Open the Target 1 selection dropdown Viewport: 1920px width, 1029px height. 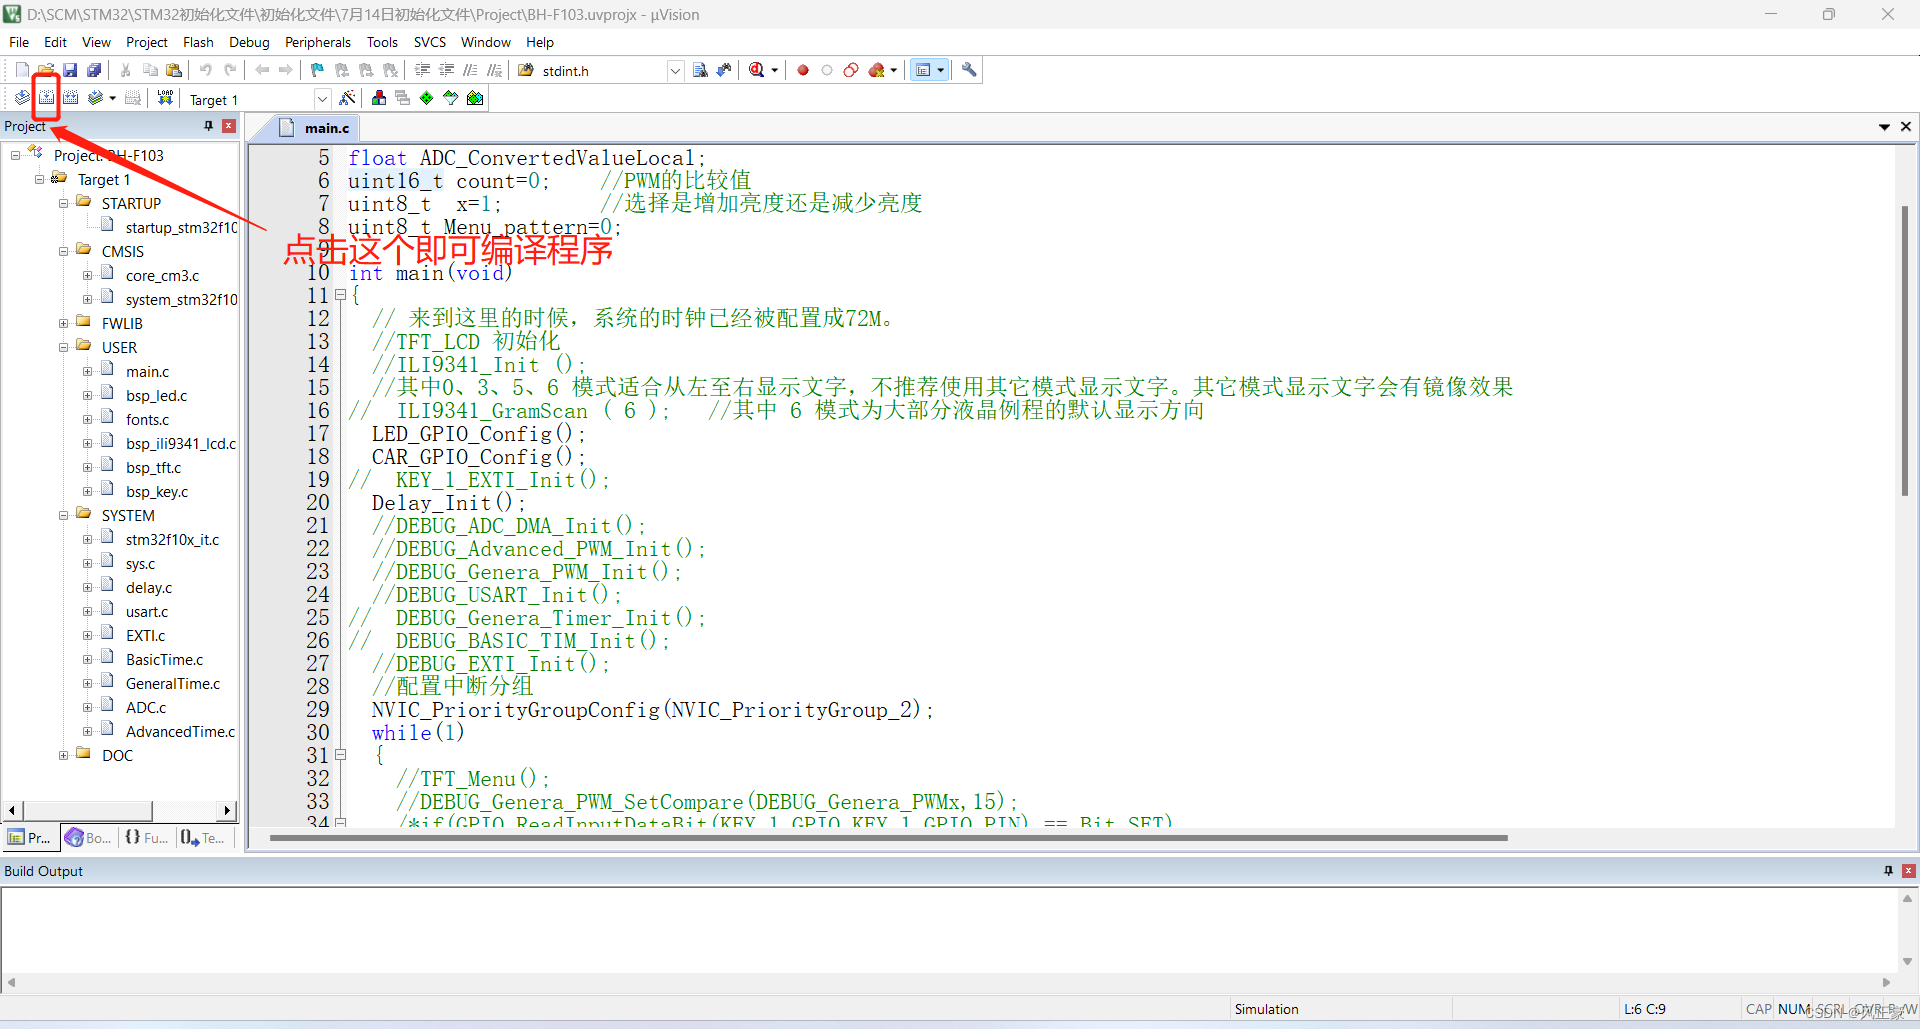[x=322, y=98]
